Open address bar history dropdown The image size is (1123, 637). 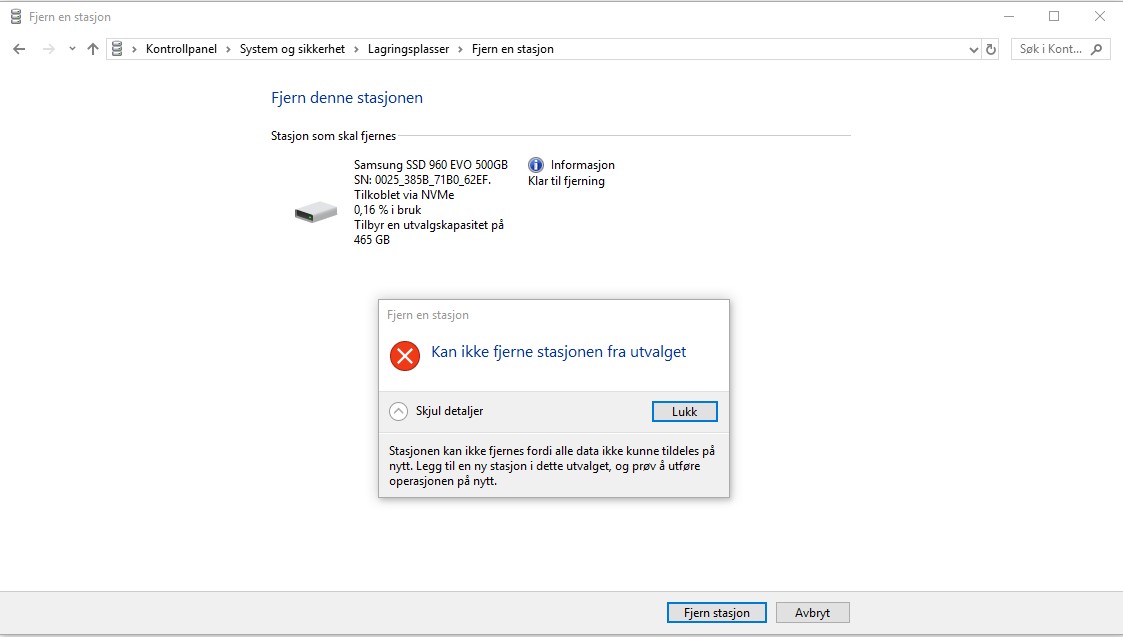tap(973, 49)
